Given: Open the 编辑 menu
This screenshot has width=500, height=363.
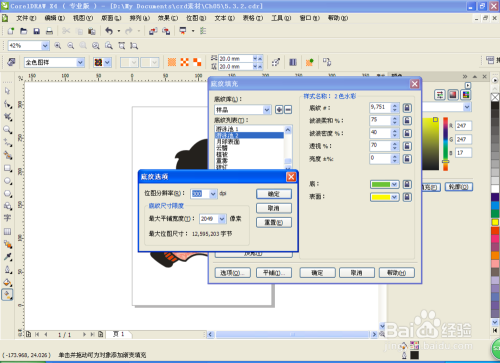Looking at the screenshot, I should [x=54, y=18].
